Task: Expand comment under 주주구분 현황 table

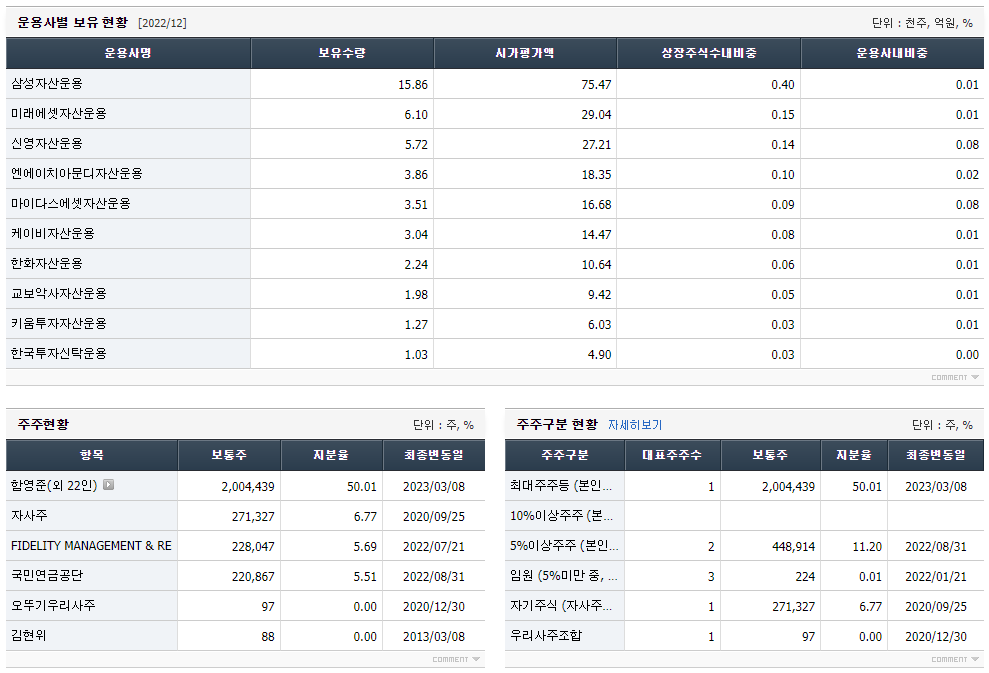Action: click(x=955, y=659)
